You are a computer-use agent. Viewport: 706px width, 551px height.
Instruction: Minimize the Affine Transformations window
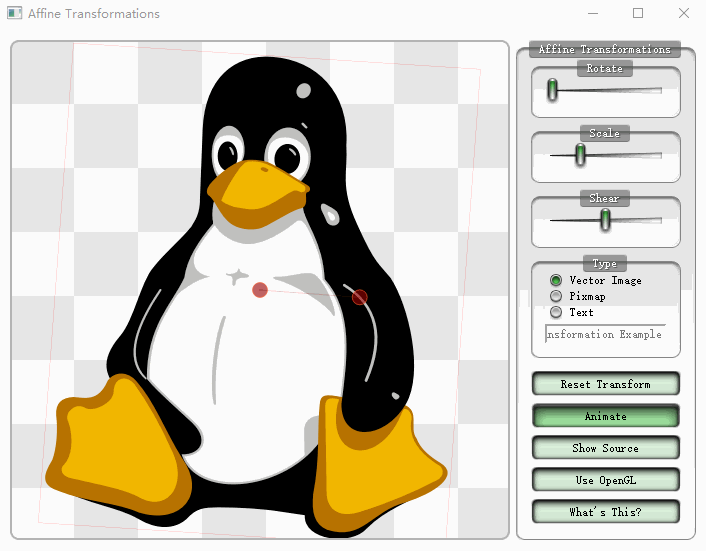click(x=593, y=14)
